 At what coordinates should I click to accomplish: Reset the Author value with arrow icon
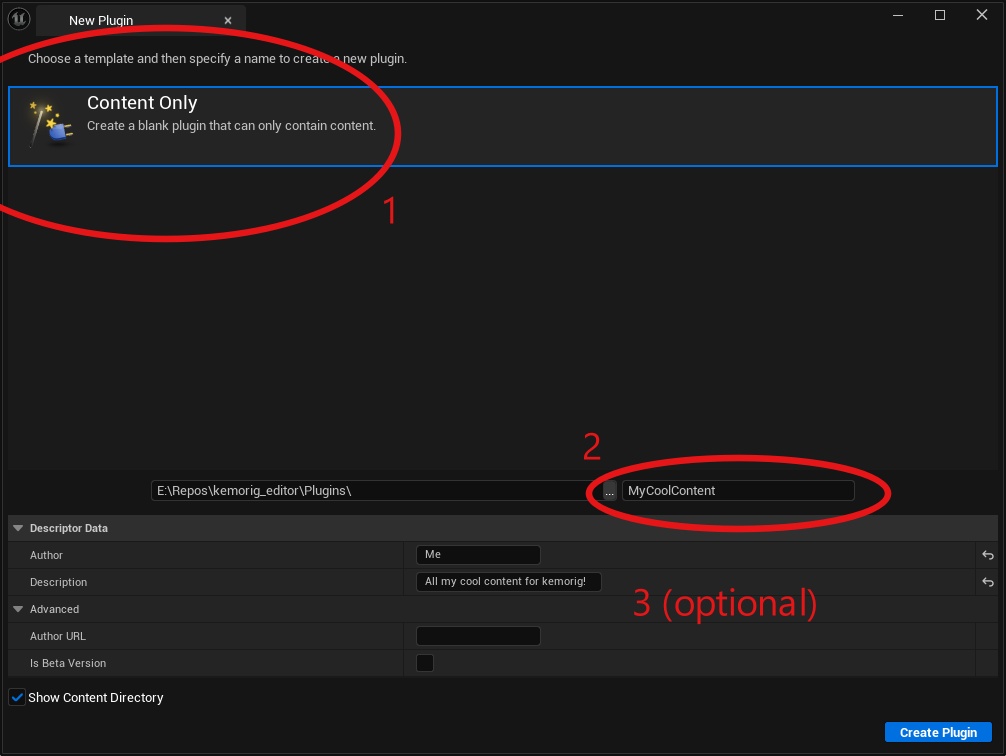tap(987, 555)
